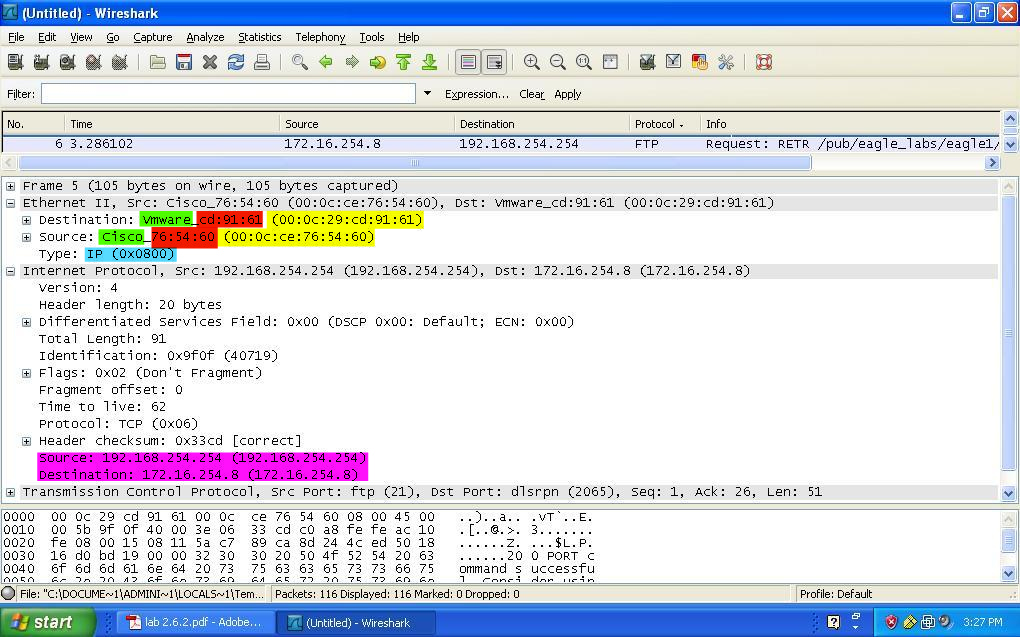Sort packets by Source column
1020x637 pixels.
pyautogui.click(x=366, y=124)
